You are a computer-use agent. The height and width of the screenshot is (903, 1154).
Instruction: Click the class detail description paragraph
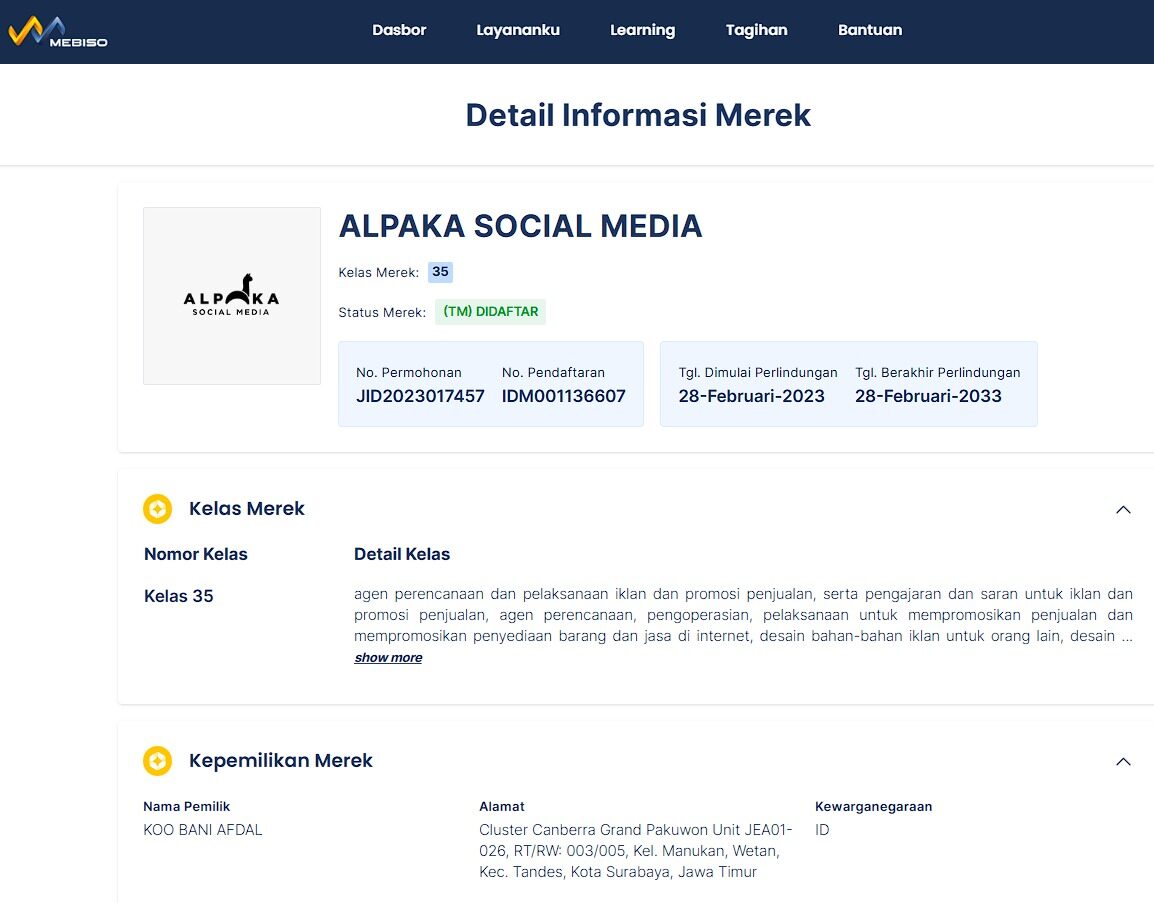(x=743, y=615)
